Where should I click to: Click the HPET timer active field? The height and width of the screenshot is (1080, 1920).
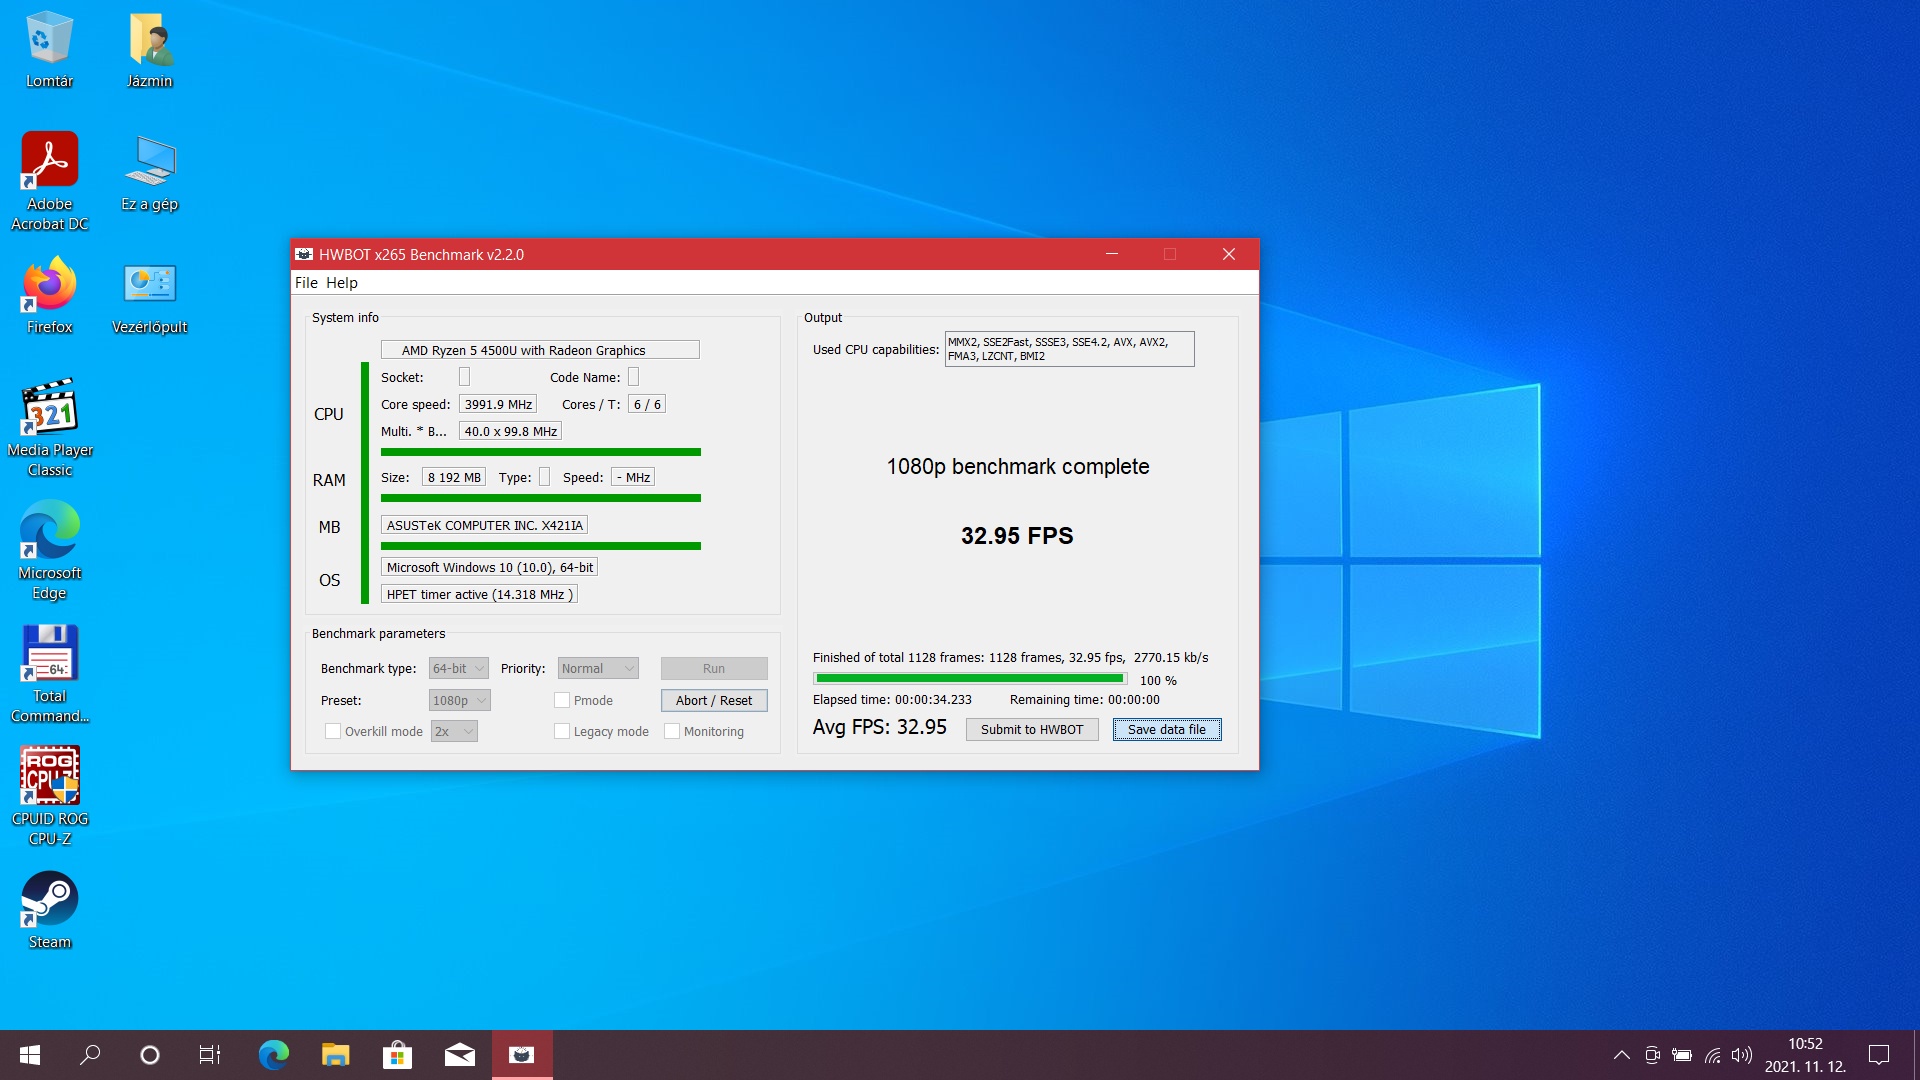[479, 594]
